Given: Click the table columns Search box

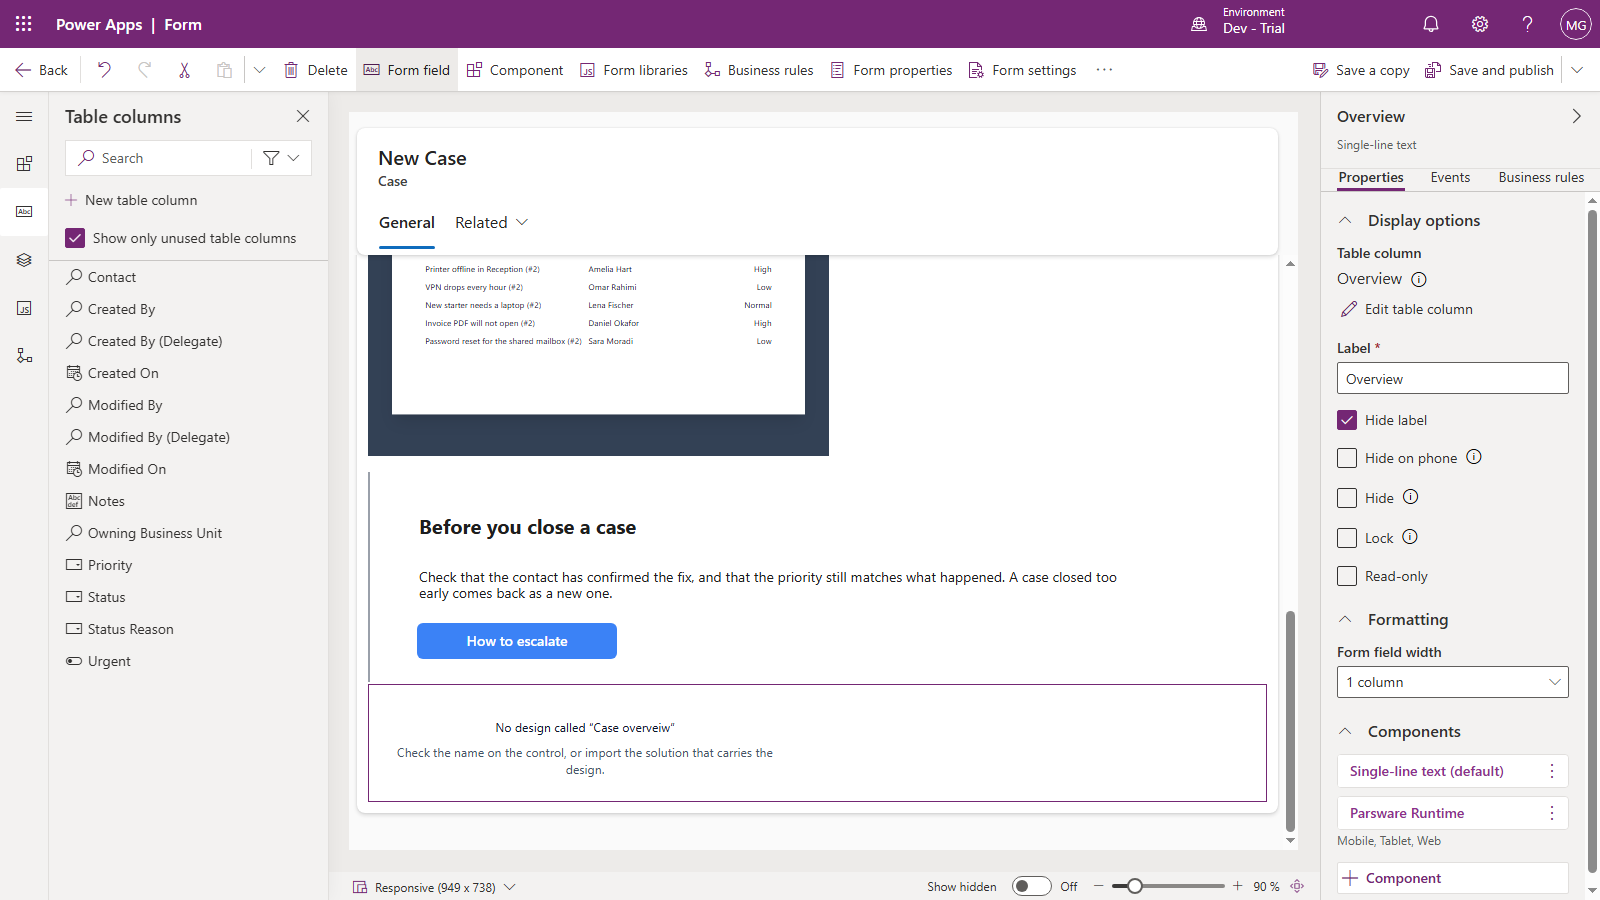Looking at the screenshot, I should (160, 158).
